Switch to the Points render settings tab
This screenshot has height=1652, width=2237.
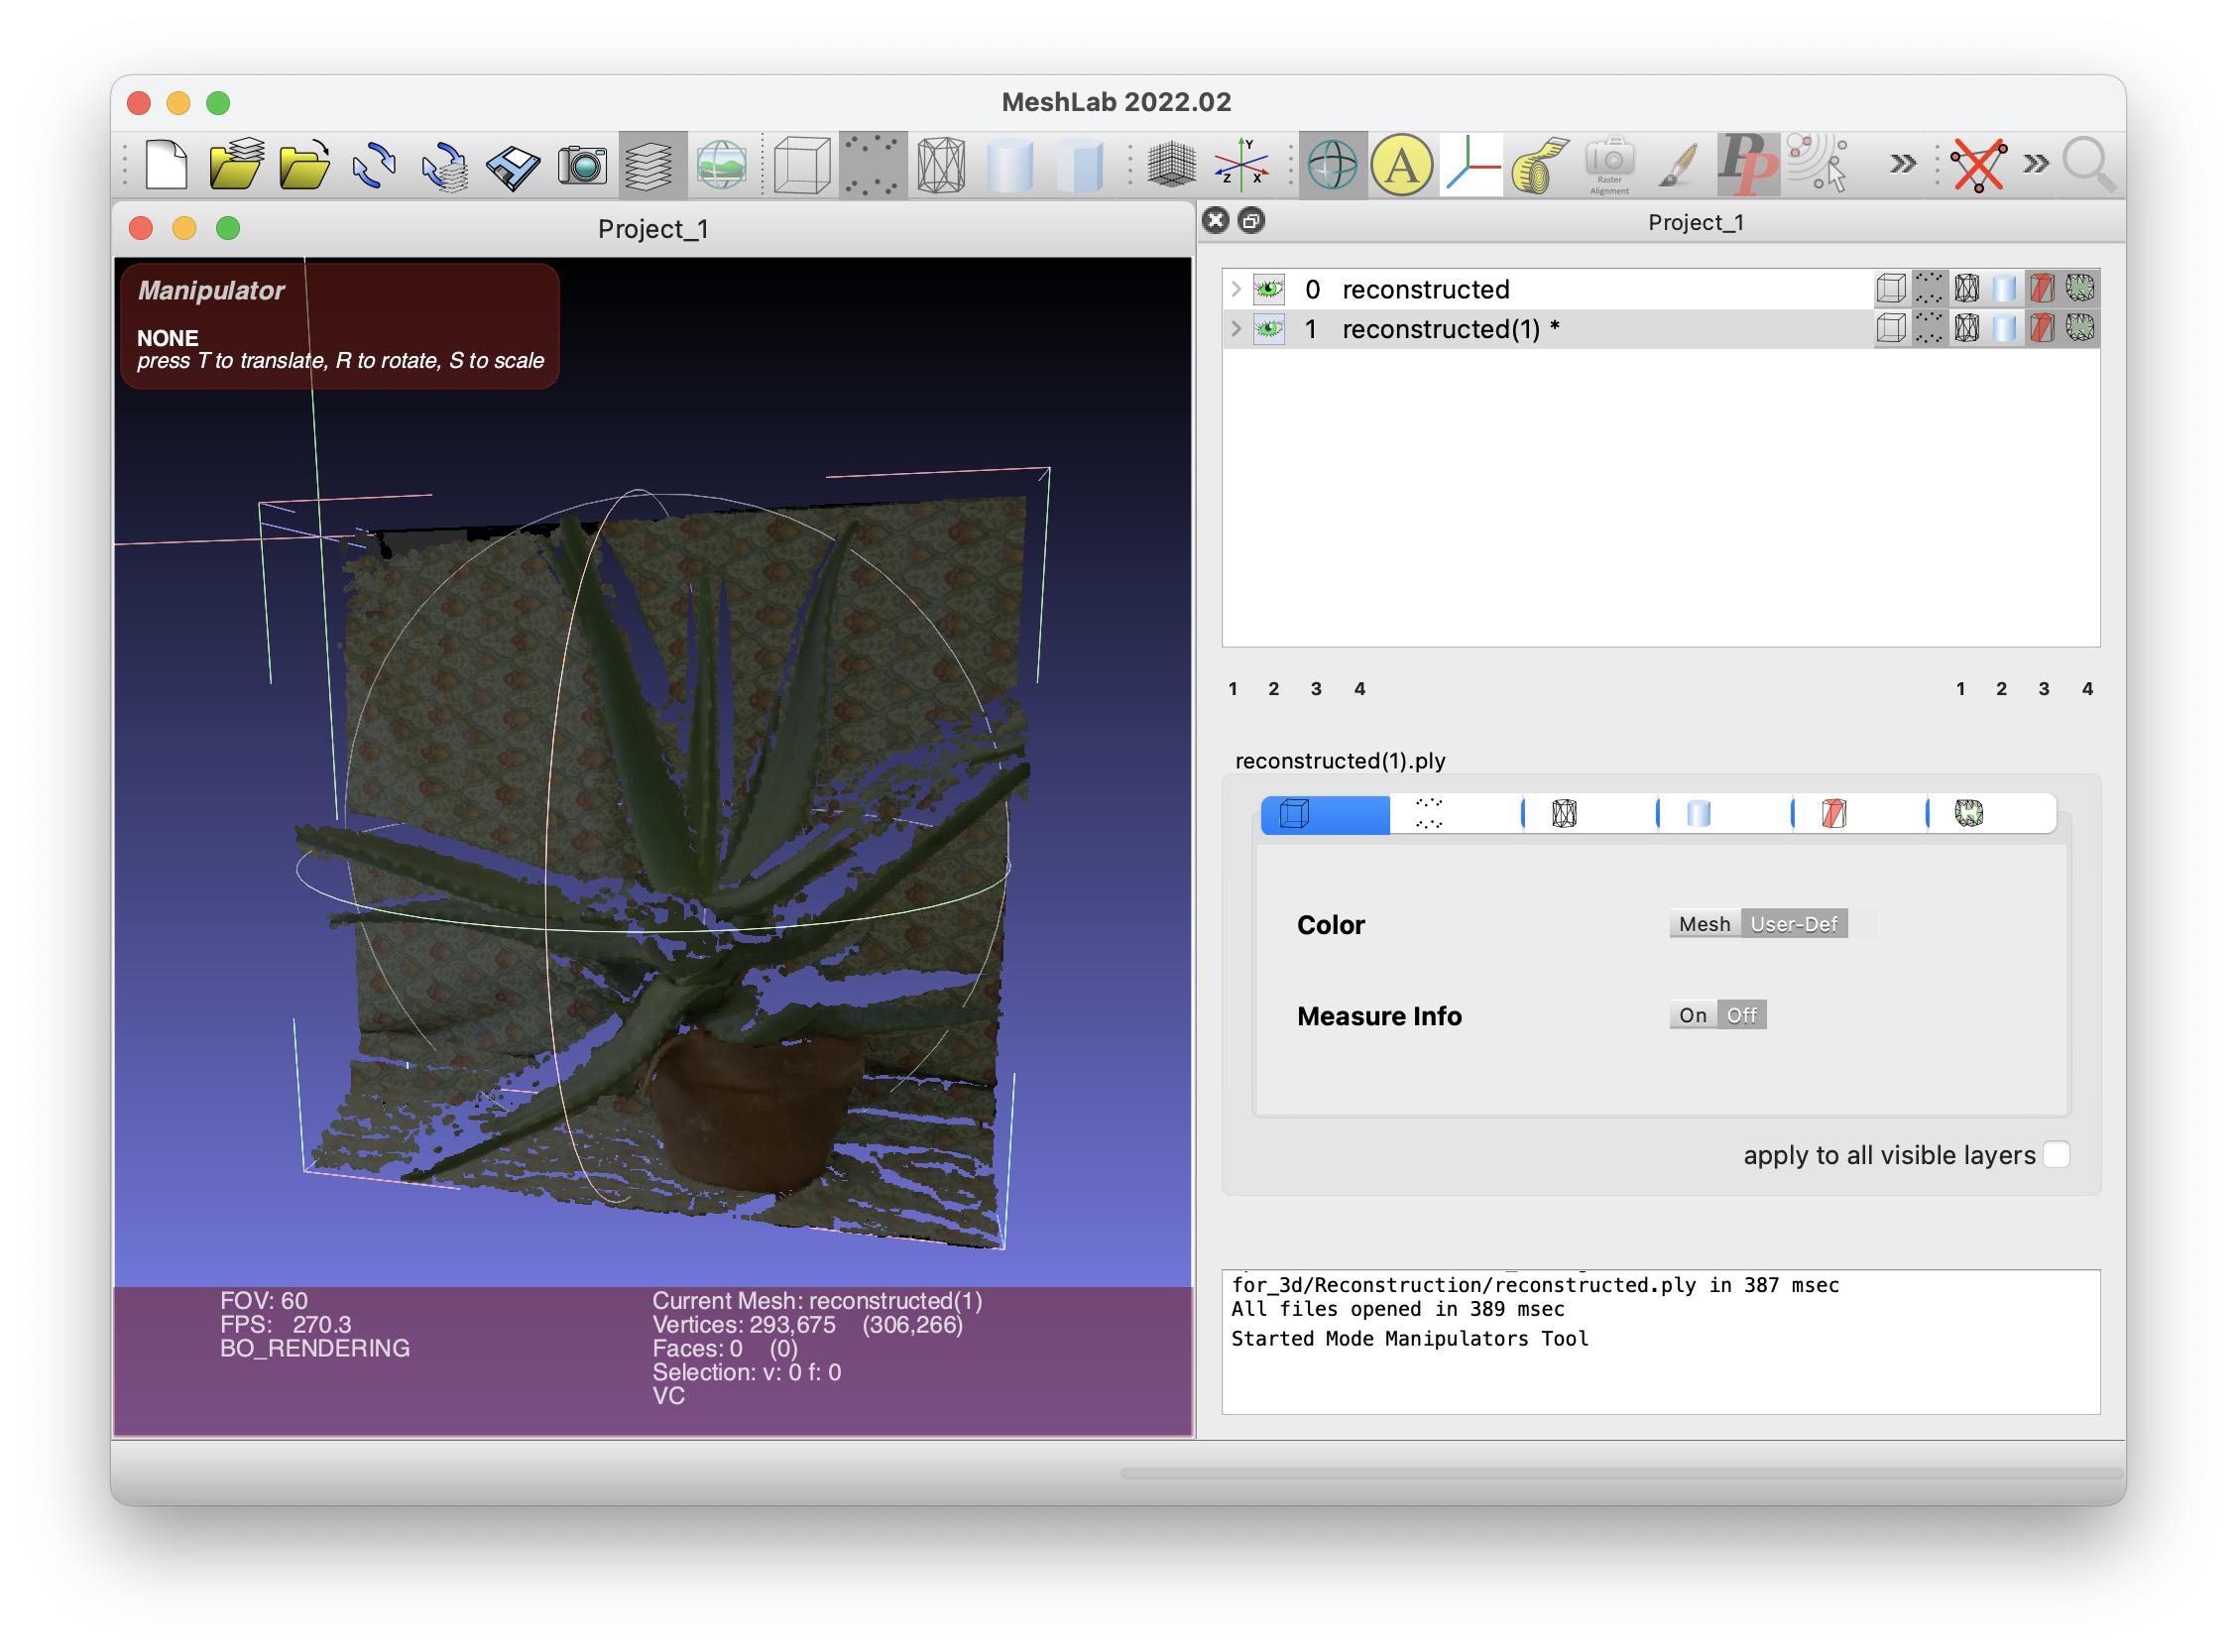1457,814
